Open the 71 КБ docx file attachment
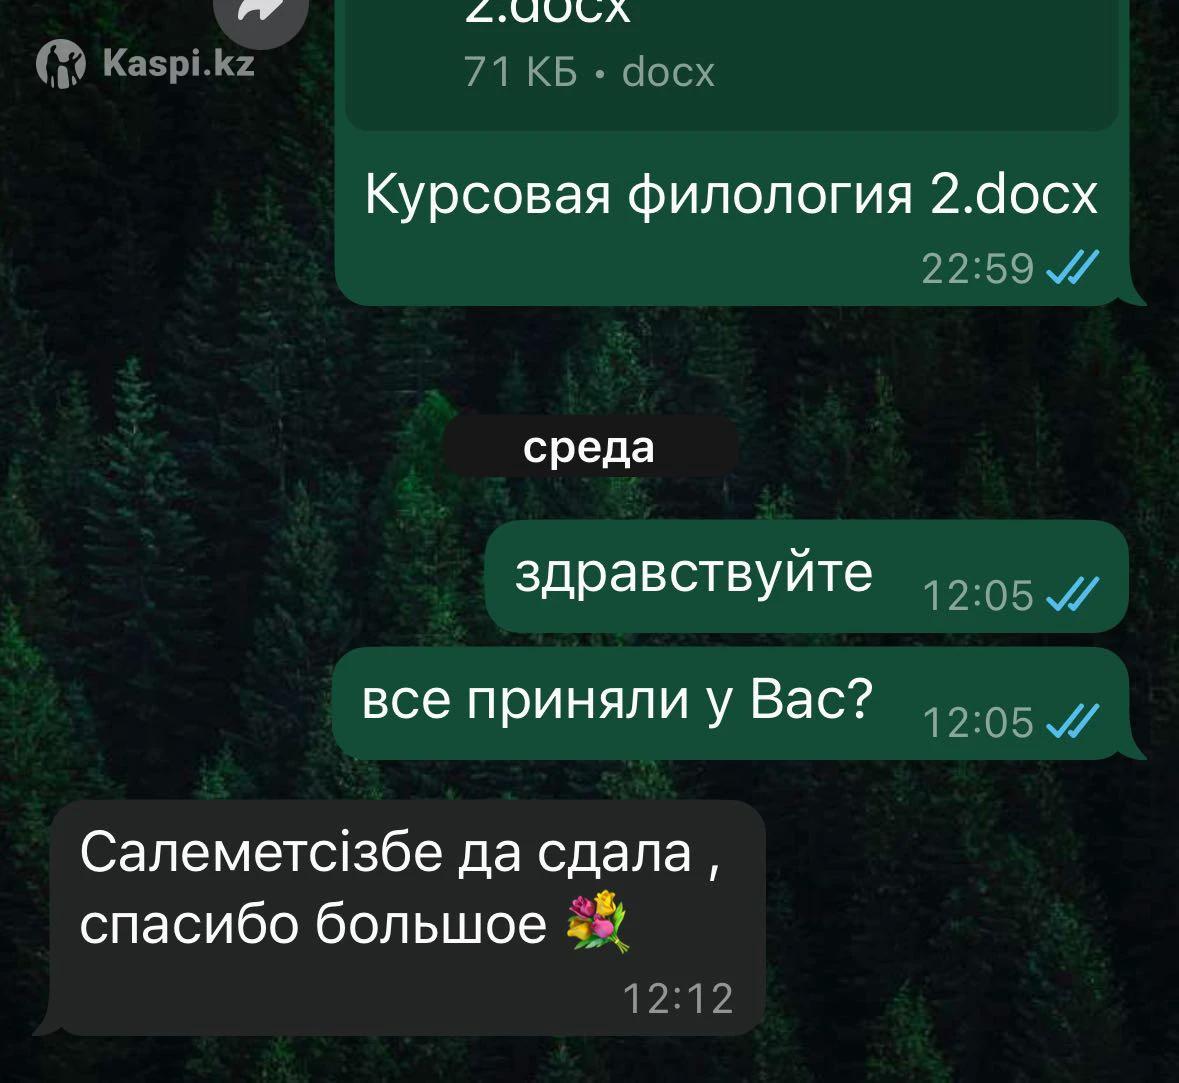The width and height of the screenshot is (1179, 1083). pos(732,60)
